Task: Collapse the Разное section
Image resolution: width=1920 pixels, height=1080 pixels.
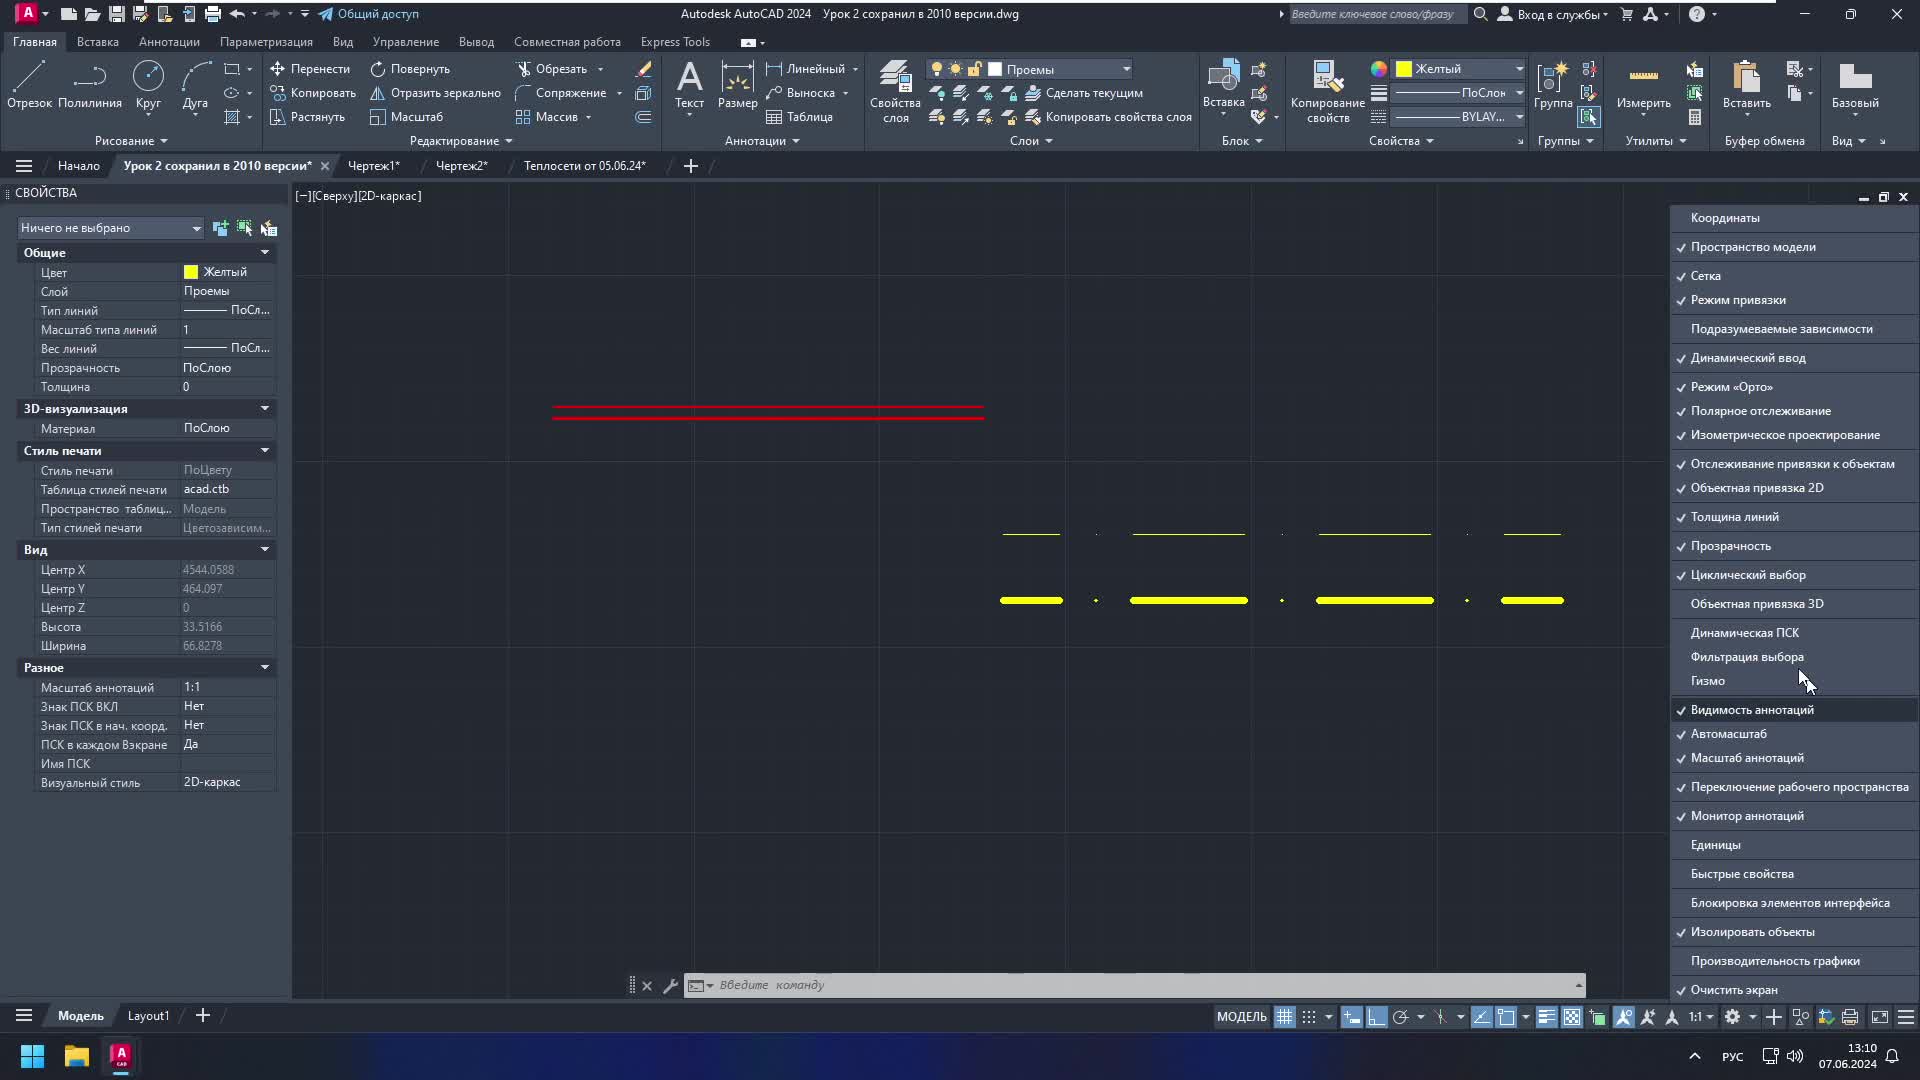Action: tap(265, 668)
